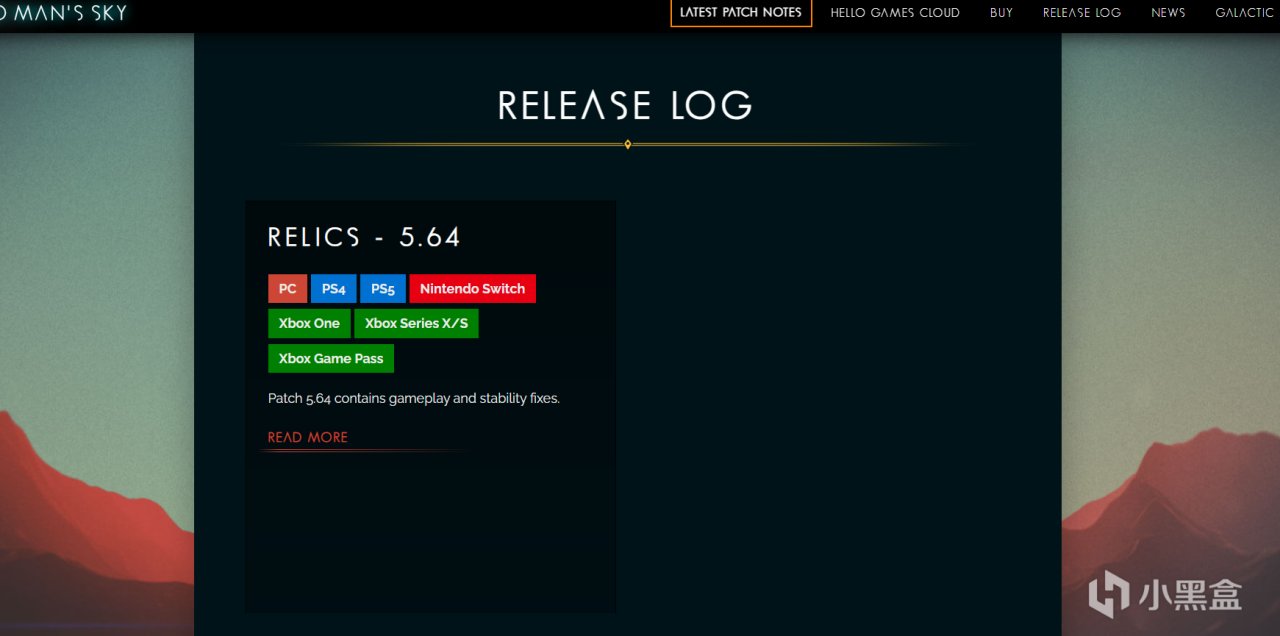This screenshot has width=1280, height=636.
Task: Click the patch 5.64 description text
Action: pyautogui.click(x=414, y=398)
